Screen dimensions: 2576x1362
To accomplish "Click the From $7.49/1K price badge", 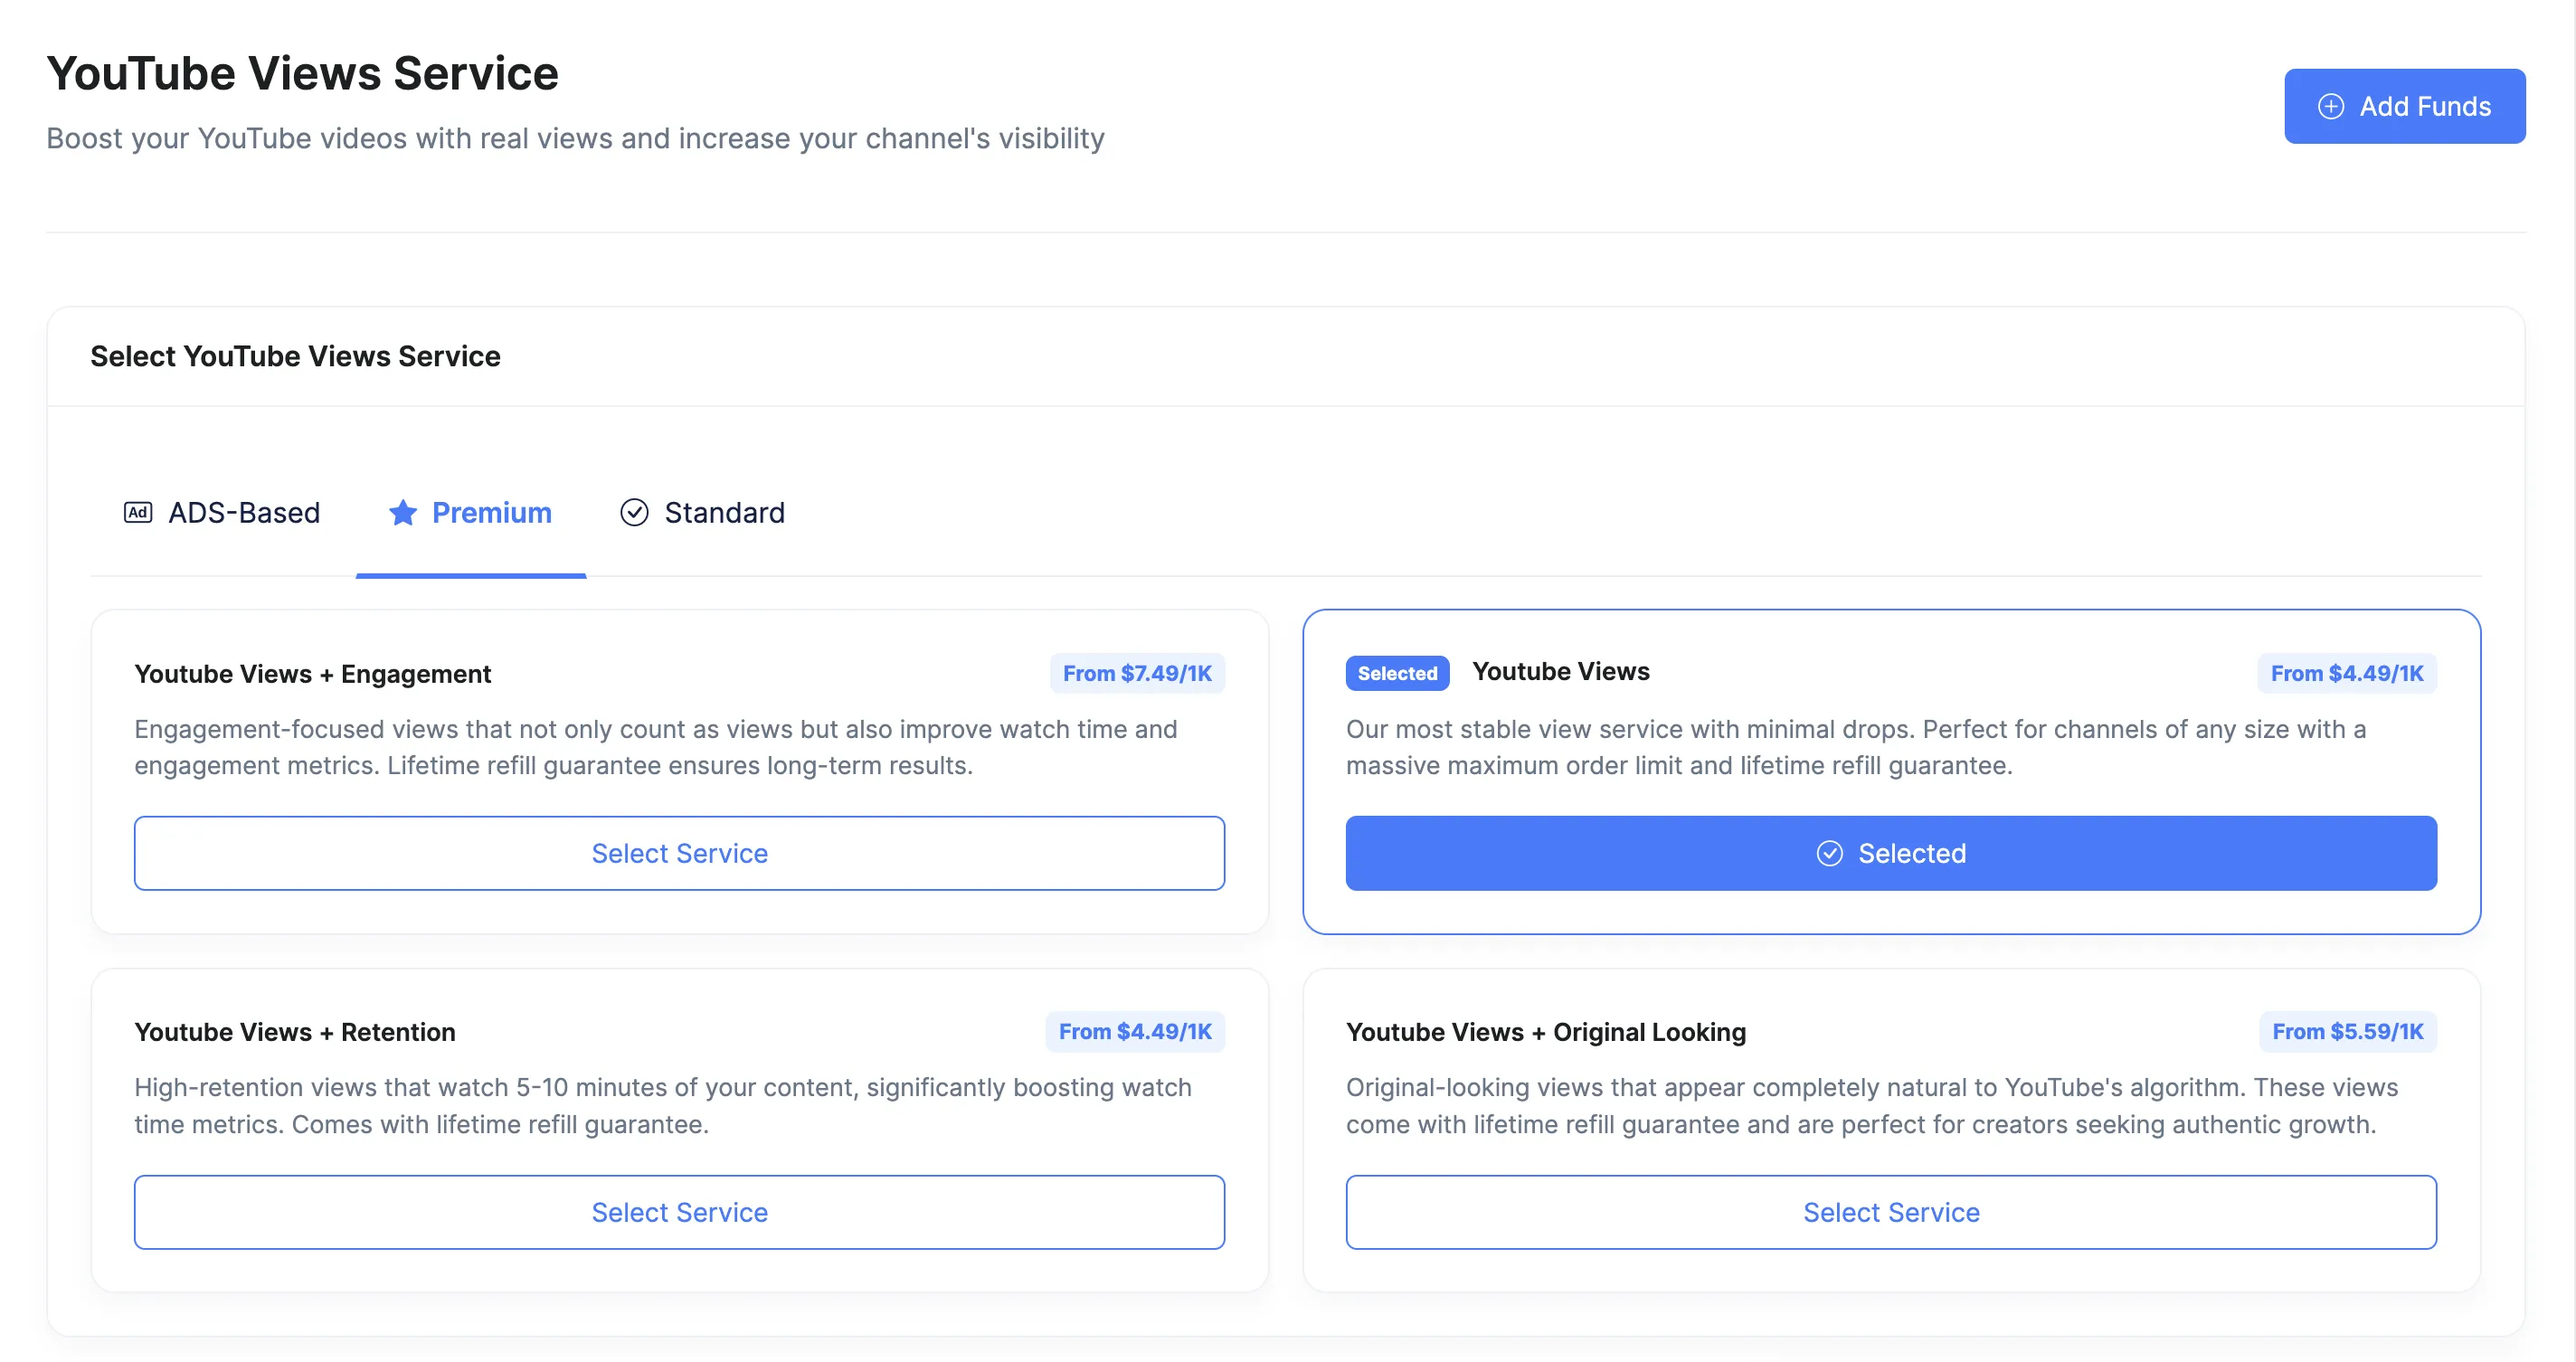I will (1137, 673).
